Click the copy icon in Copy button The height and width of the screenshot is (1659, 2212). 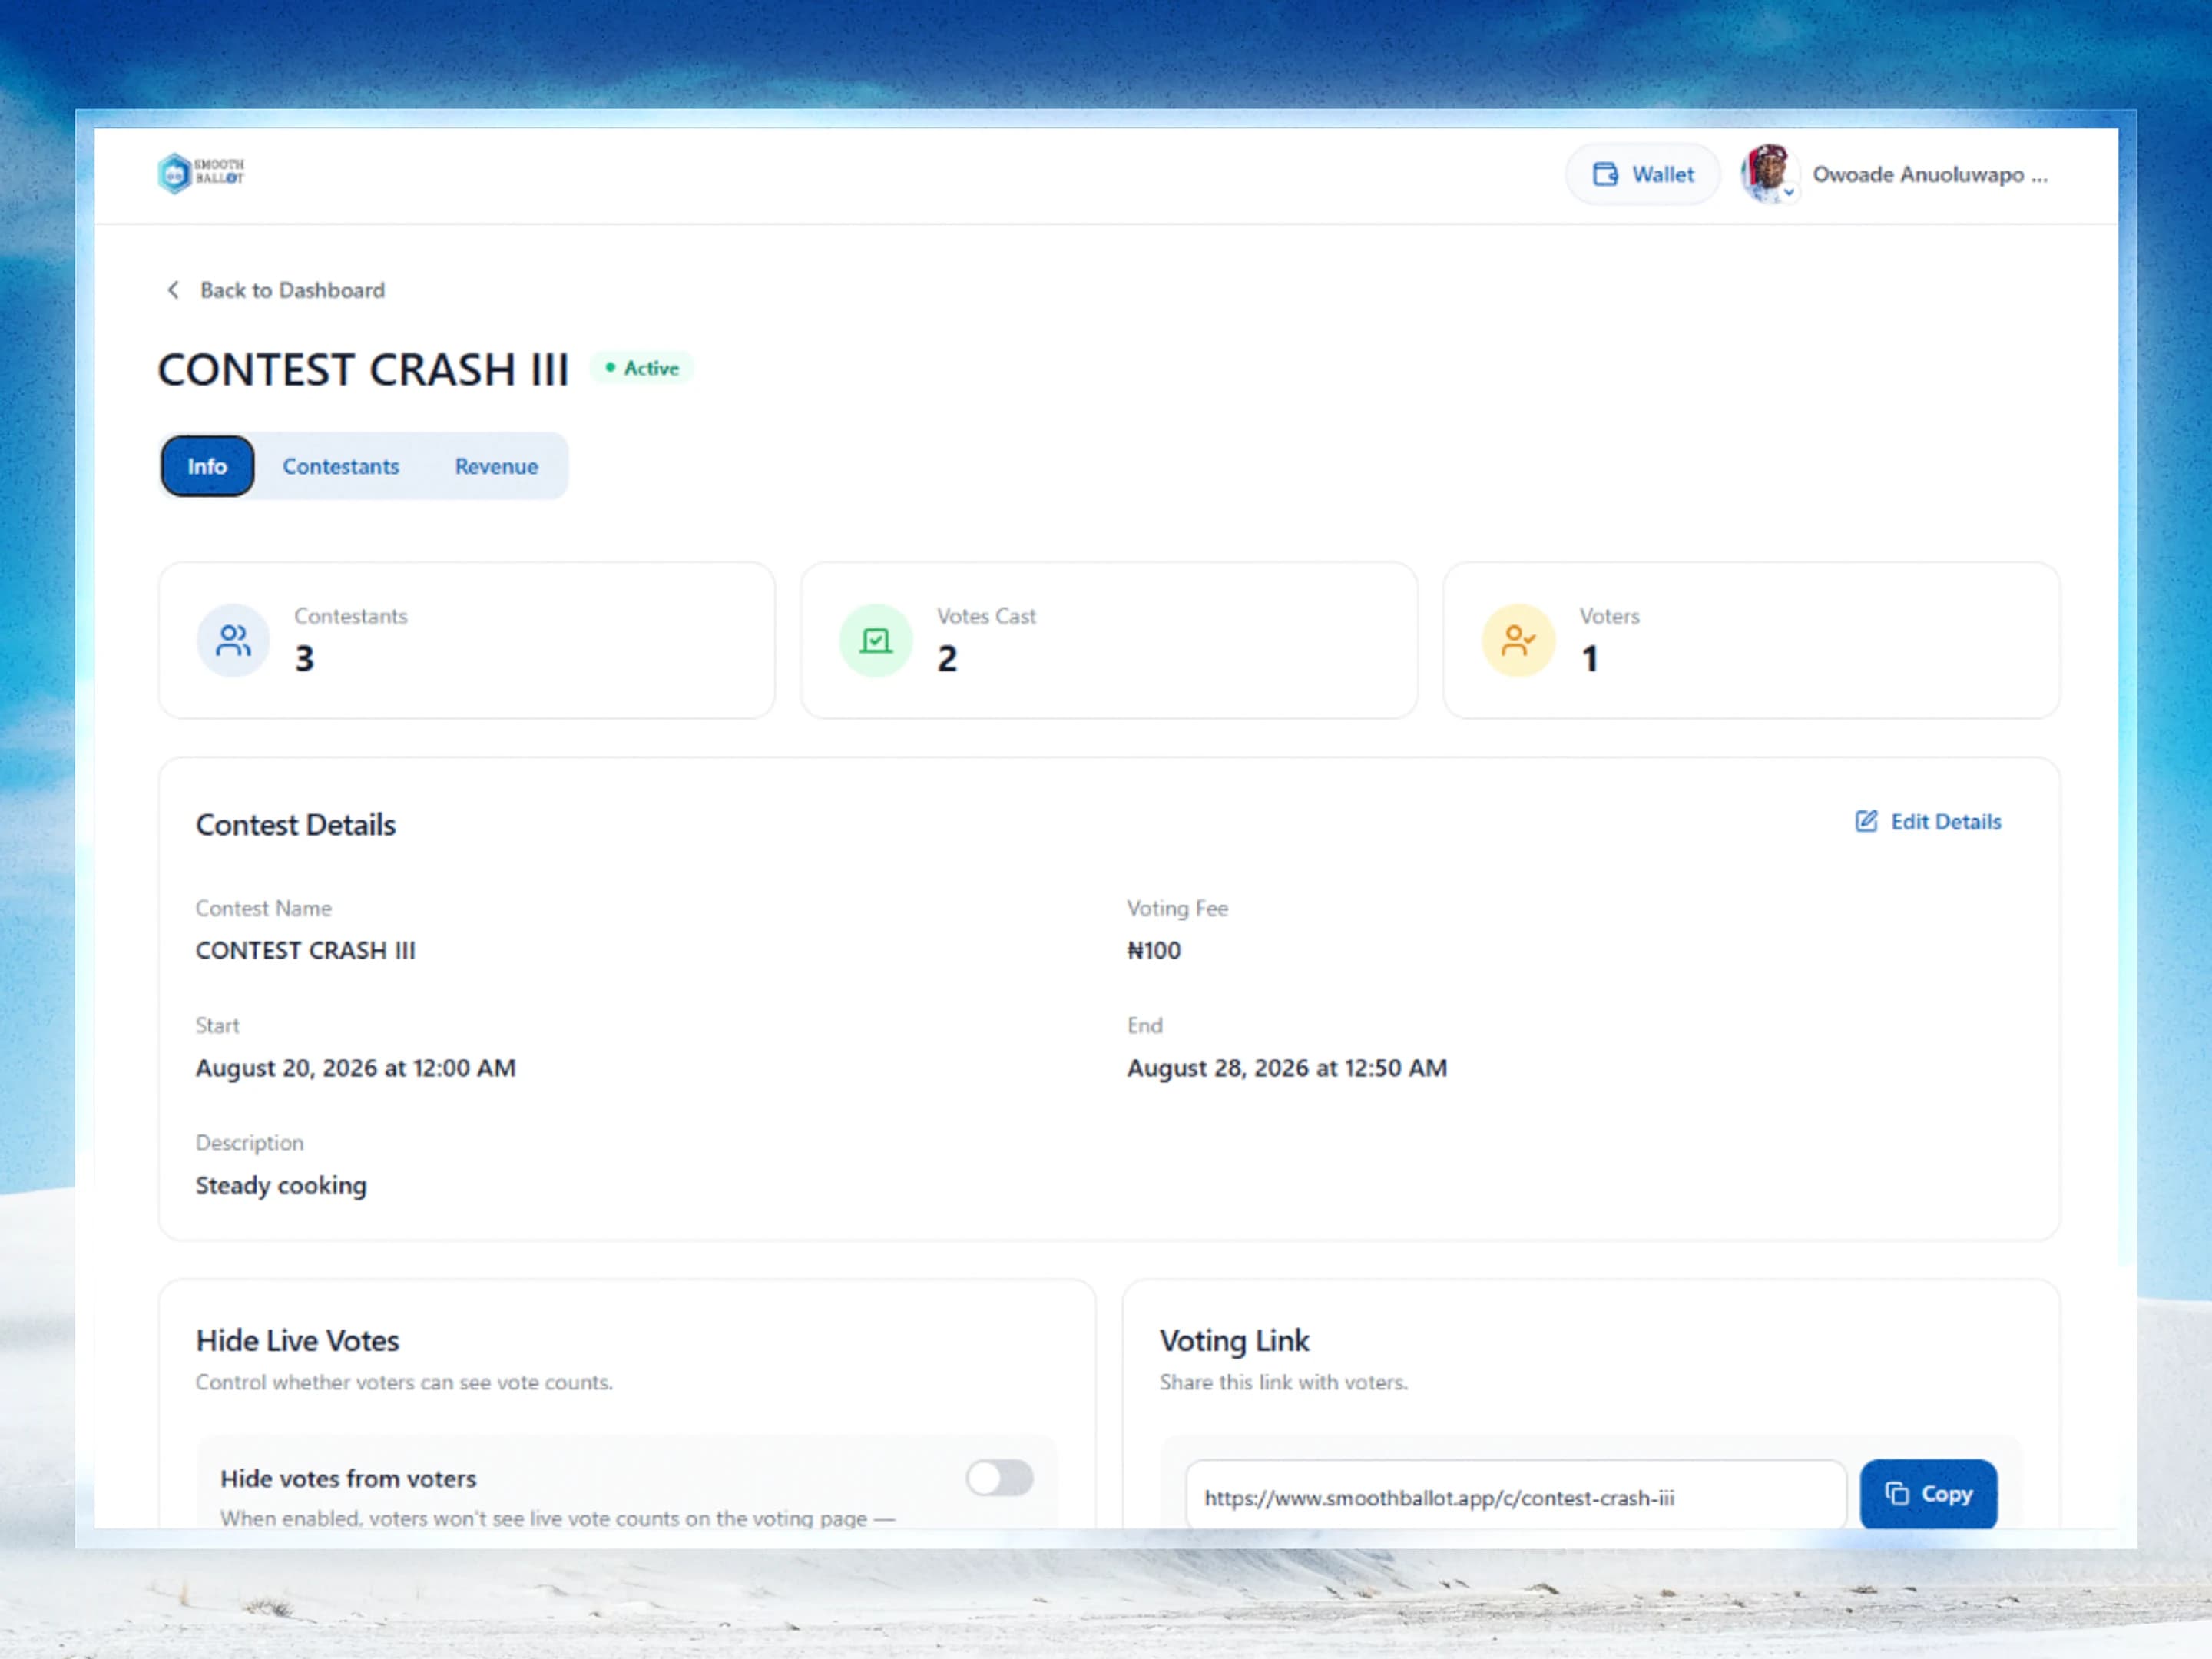click(x=1897, y=1493)
